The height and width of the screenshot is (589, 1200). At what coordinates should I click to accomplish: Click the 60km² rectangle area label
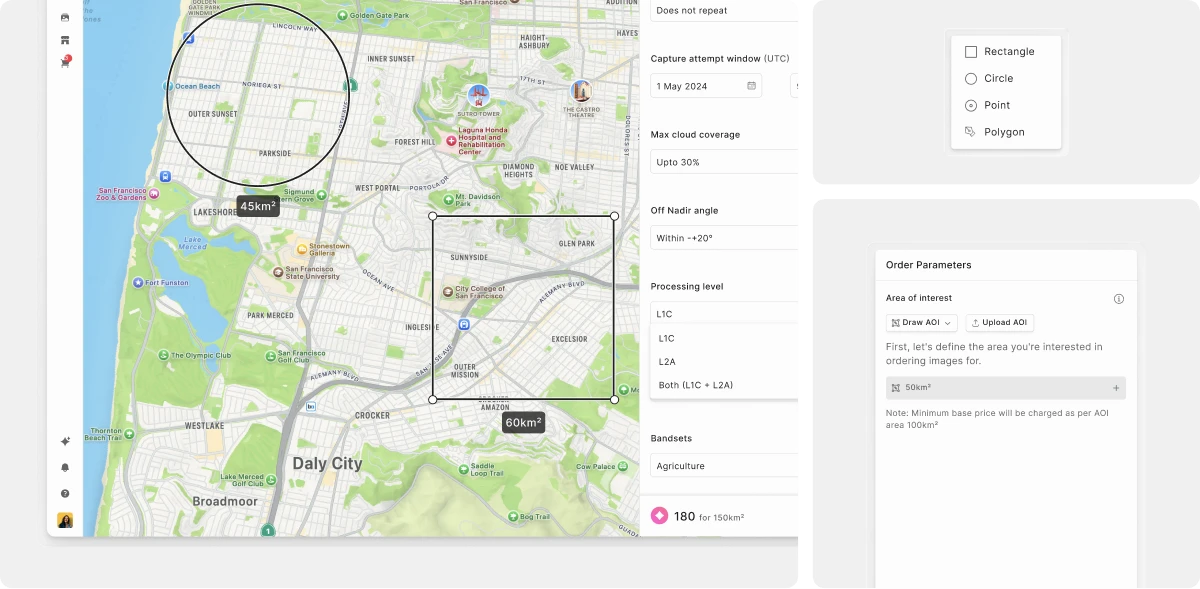coord(523,422)
